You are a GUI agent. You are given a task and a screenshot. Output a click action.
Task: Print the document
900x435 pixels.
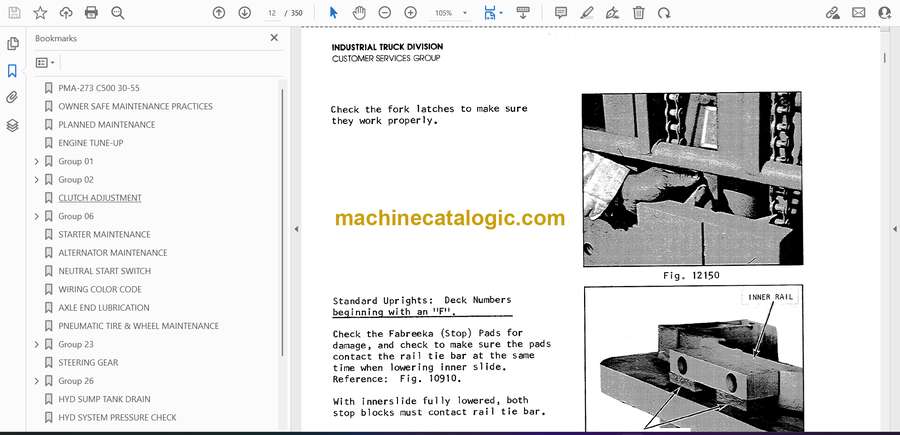click(91, 13)
